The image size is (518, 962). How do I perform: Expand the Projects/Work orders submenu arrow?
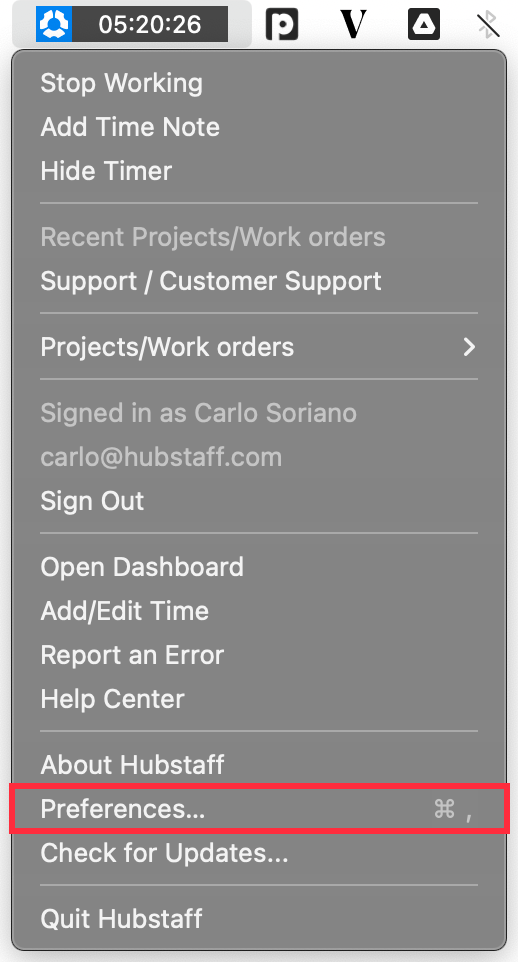pos(470,347)
